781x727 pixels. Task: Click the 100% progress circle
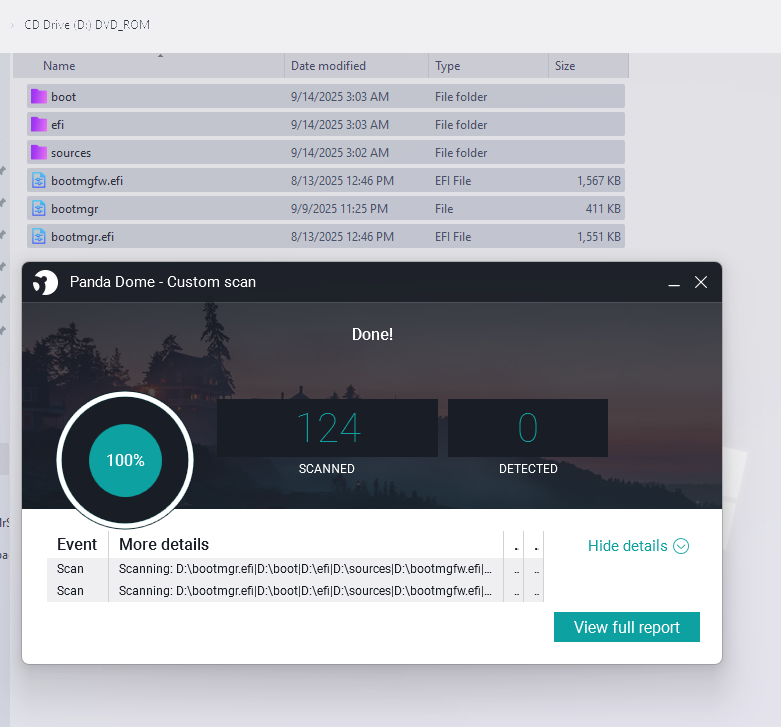126,460
